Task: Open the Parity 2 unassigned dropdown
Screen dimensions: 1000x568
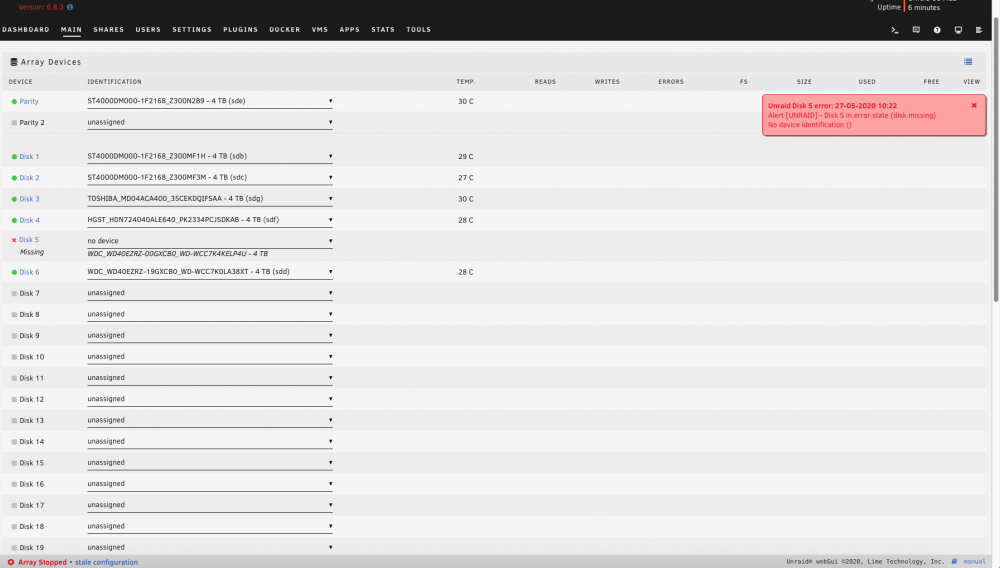Action: (210, 122)
